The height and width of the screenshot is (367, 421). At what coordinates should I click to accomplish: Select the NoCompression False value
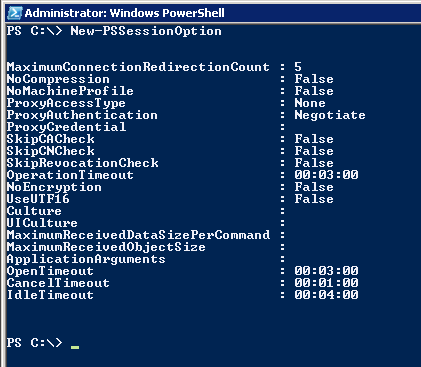314,79
